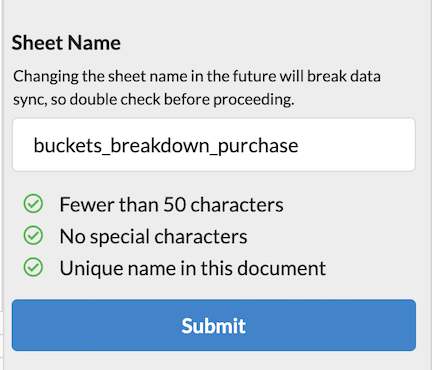
Task: Select the Unique name in this document label
Action: point(193,268)
